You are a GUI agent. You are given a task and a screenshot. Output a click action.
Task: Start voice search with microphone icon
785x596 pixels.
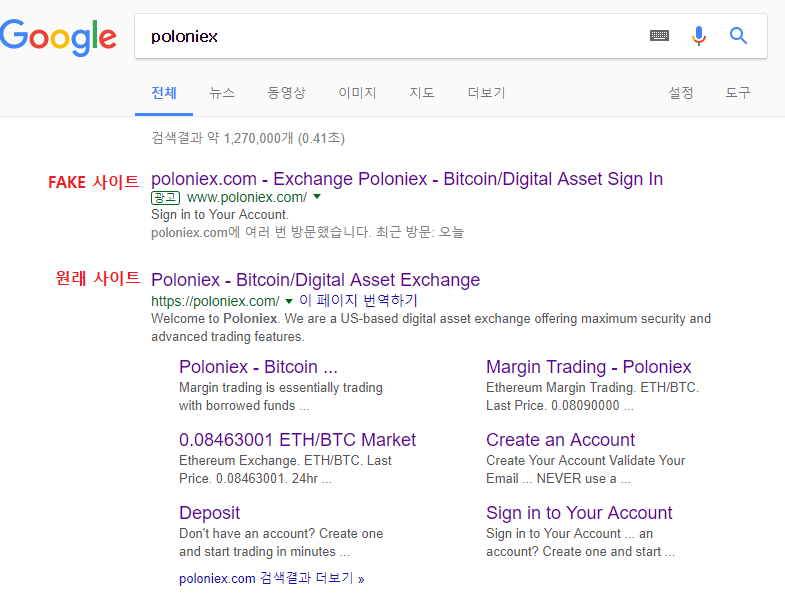699,36
